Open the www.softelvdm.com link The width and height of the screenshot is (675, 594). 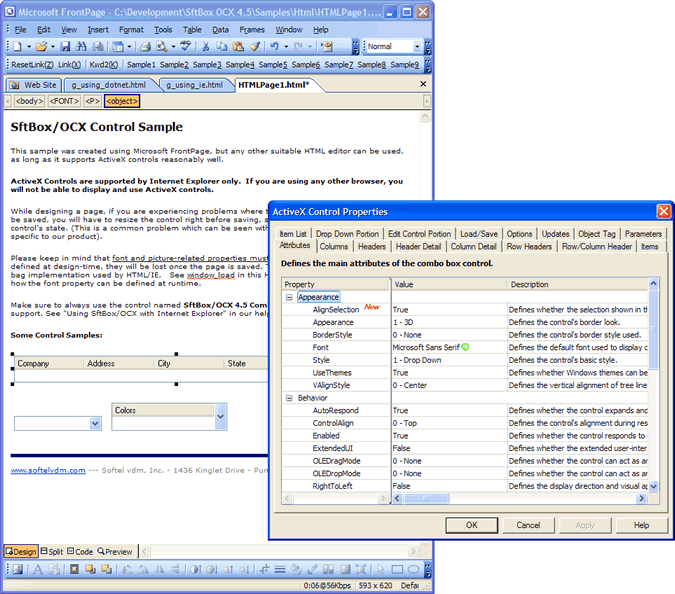pyautogui.click(x=47, y=469)
